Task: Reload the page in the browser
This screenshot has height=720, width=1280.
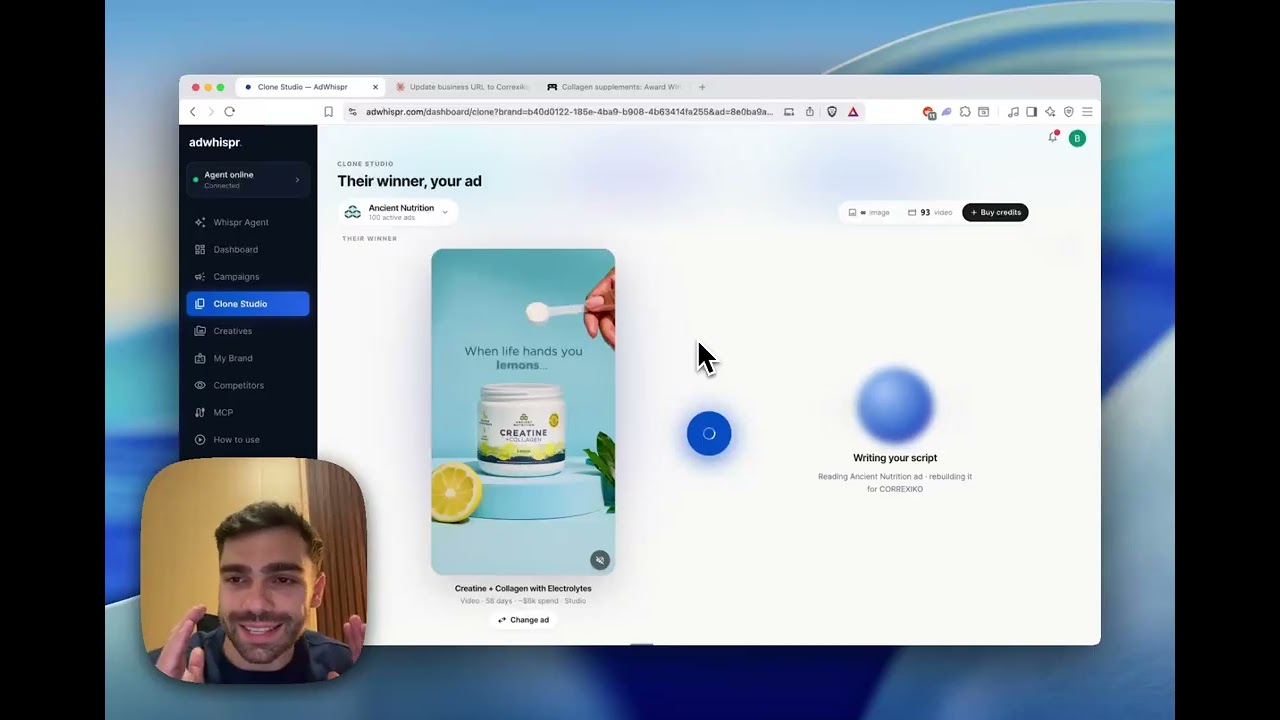Action: pos(229,112)
